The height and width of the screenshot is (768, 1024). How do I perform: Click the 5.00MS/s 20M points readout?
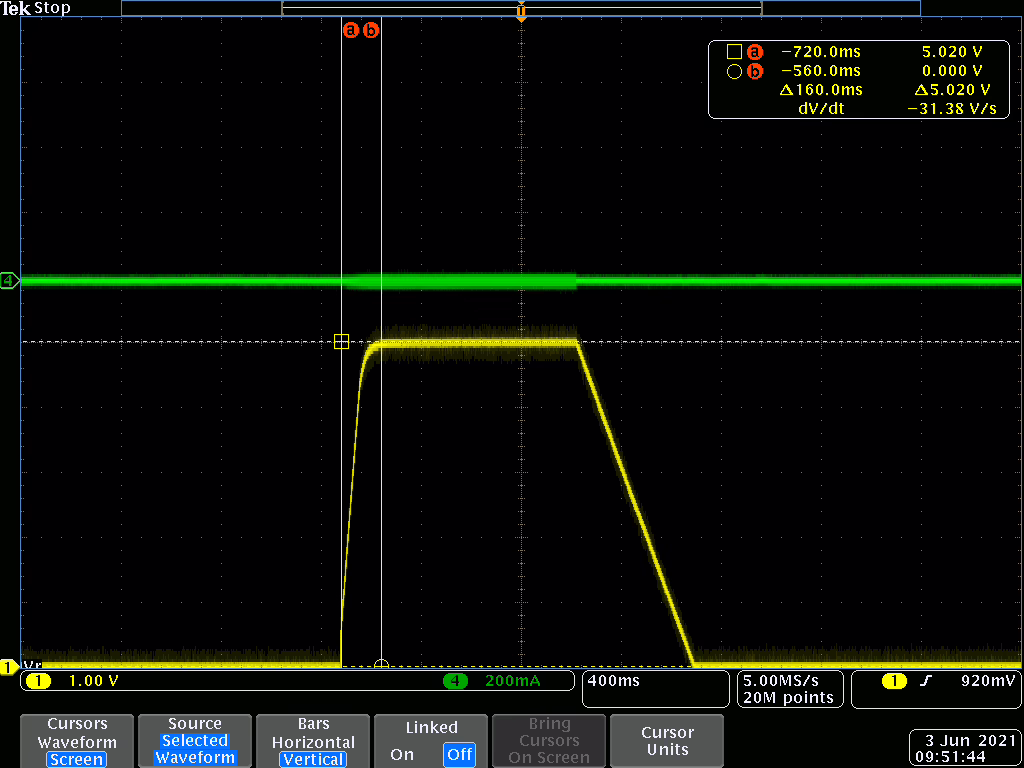pos(788,689)
